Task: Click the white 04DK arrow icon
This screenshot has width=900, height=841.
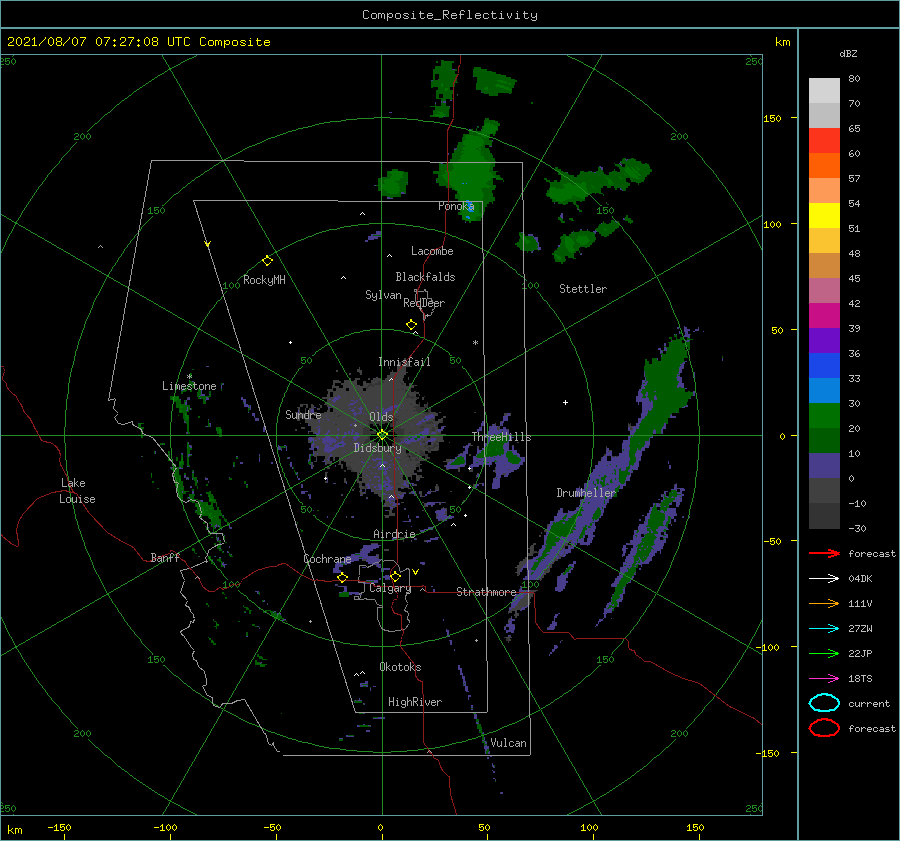Action: click(x=824, y=579)
